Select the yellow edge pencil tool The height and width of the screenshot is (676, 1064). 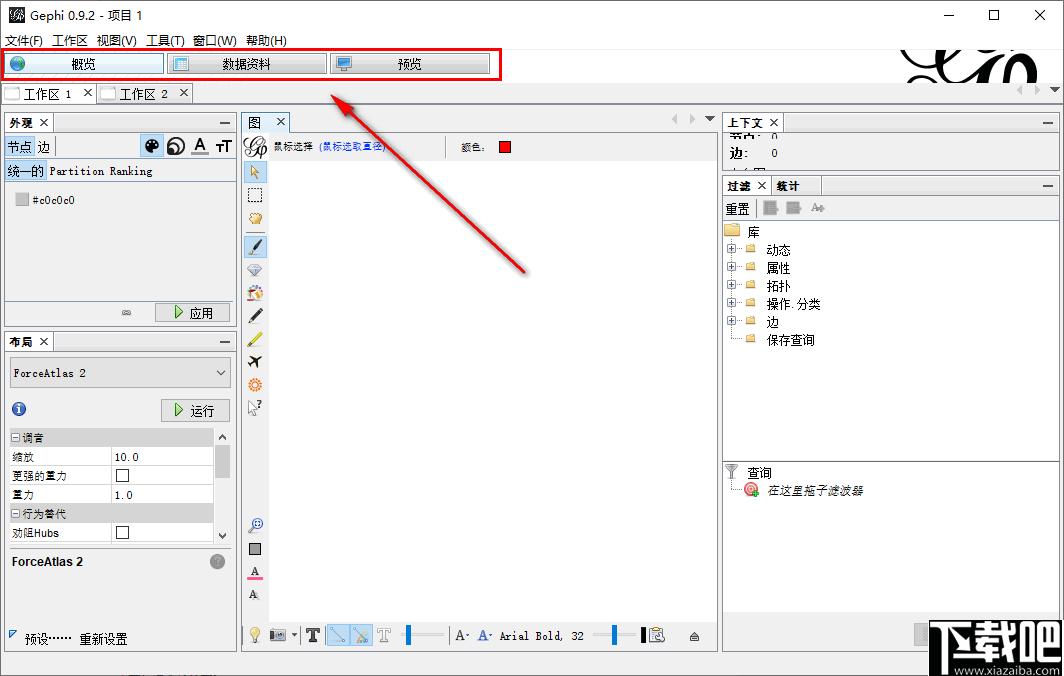(255, 339)
